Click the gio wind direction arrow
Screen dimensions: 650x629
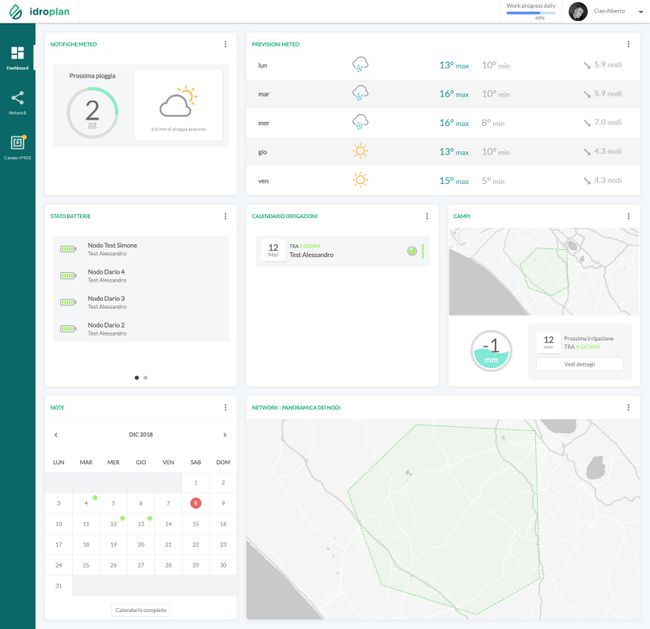coord(587,152)
